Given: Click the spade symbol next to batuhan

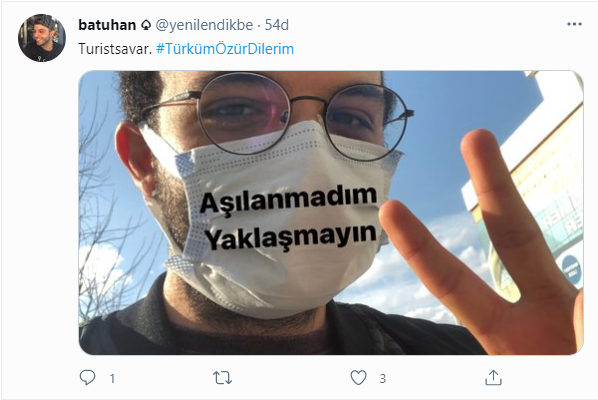Looking at the screenshot, I should click(146, 25).
